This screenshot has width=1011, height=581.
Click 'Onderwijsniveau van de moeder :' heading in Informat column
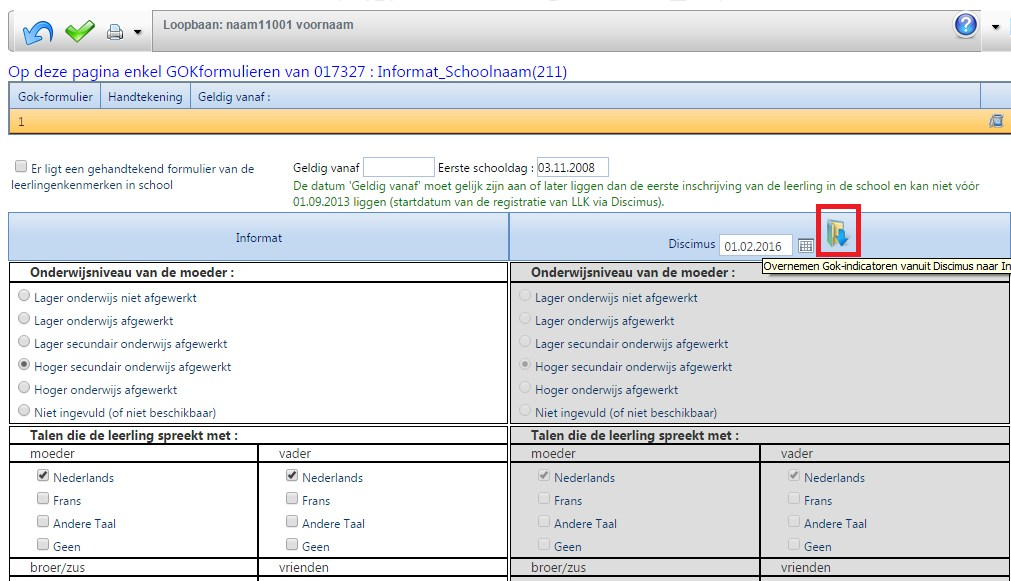(132, 272)
